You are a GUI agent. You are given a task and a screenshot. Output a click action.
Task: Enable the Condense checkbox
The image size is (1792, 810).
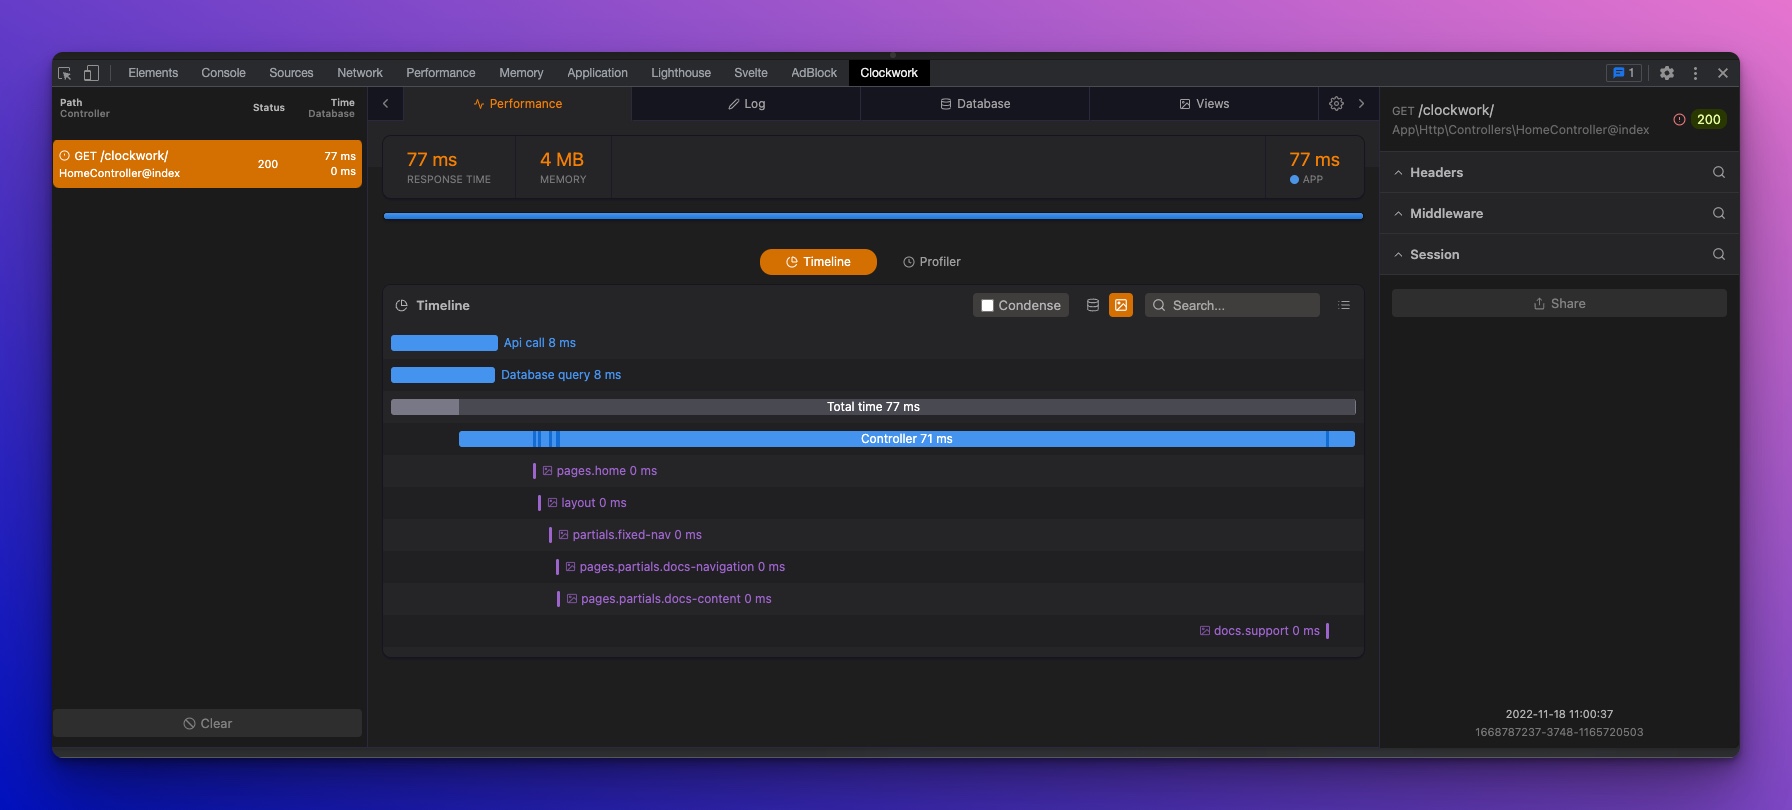tap(987, 306)
